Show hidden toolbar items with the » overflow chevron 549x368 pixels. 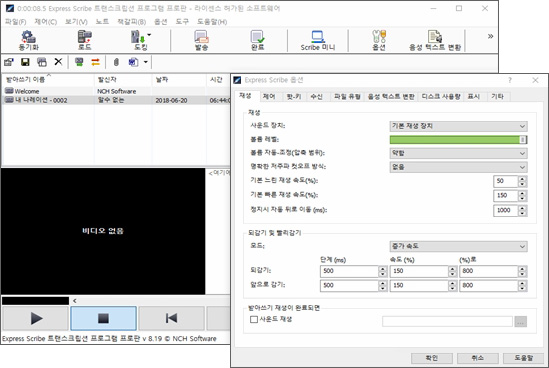tap(490, 36)
